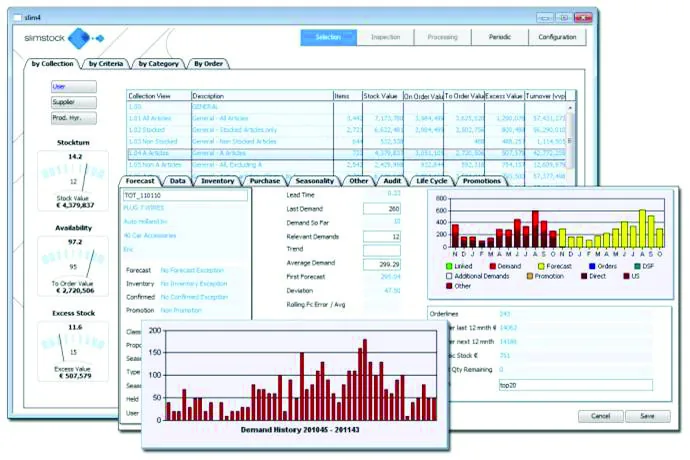Click the Orders blue legend swatch
The width and height of the screenshot is (690, 460).
[592, 266]
